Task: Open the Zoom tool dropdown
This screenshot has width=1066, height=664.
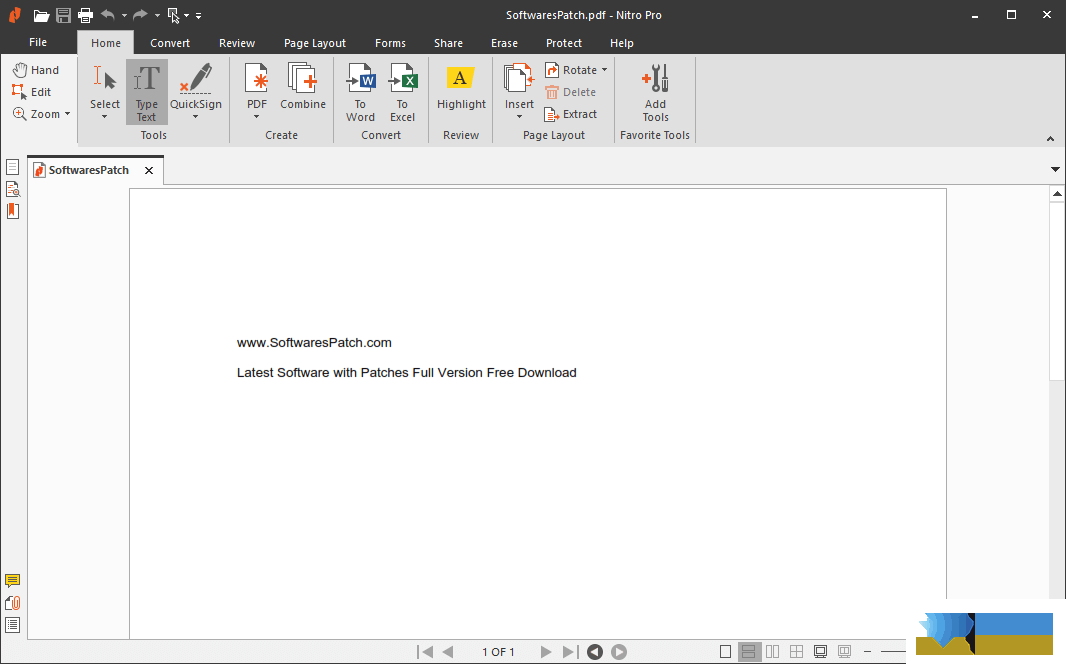Action: click(67, 114)
